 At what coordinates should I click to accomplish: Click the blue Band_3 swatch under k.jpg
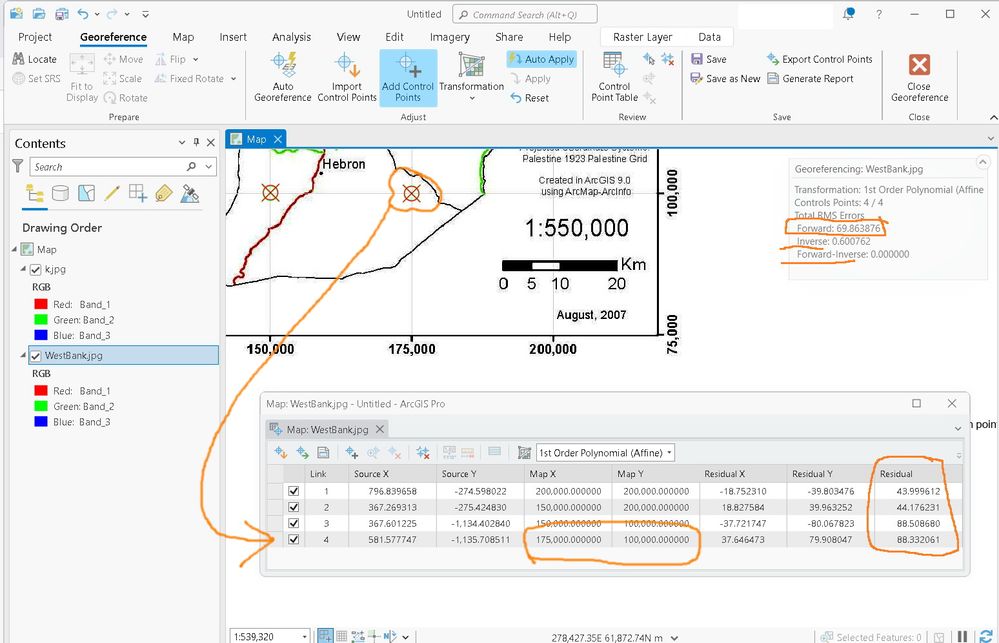tap(41, 335)
